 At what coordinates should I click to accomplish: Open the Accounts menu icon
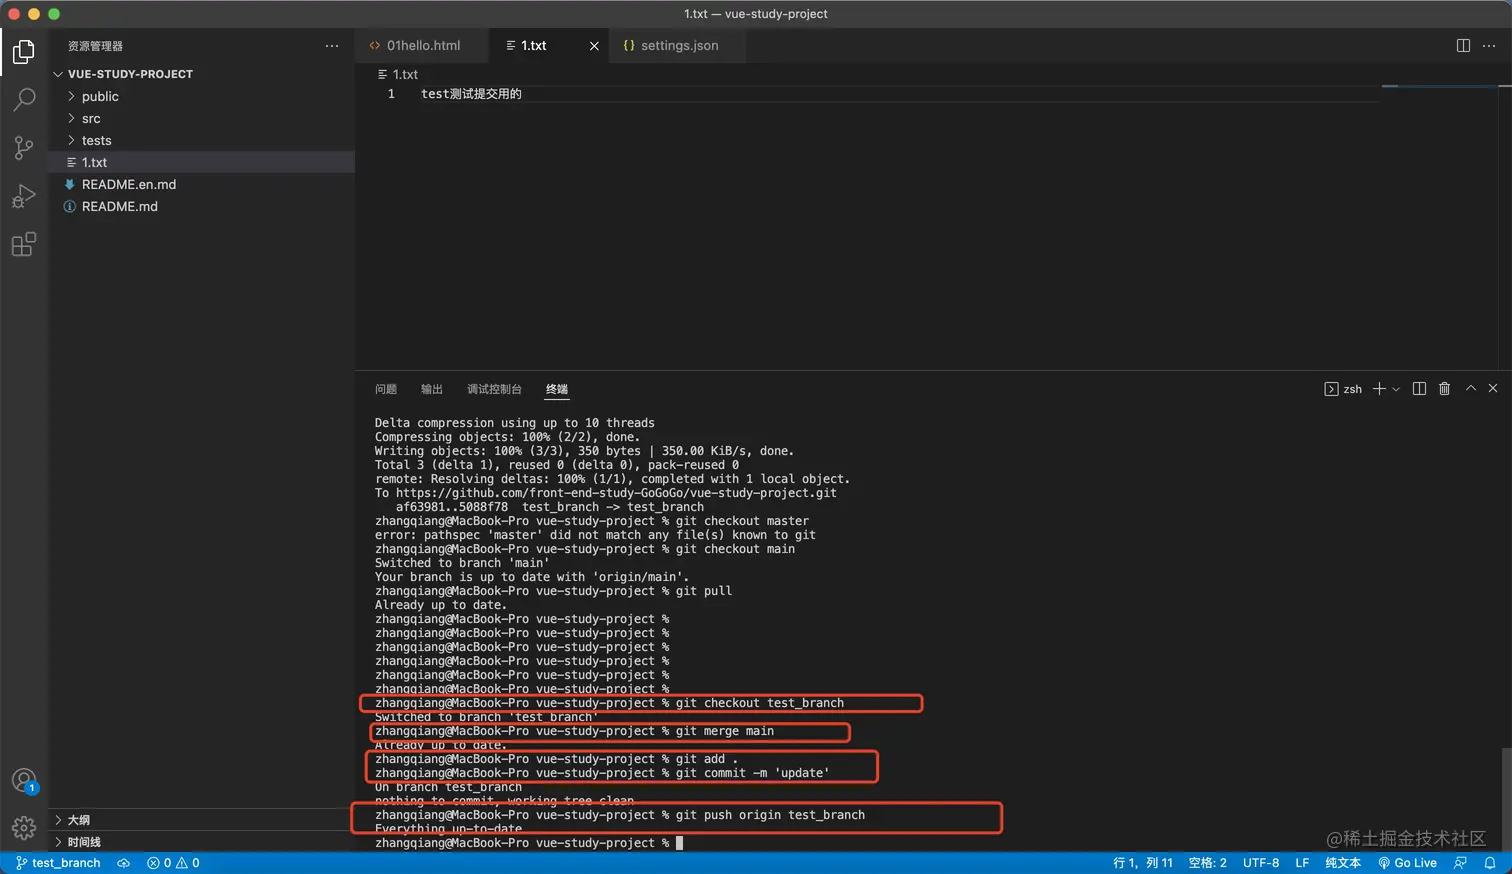24,781
